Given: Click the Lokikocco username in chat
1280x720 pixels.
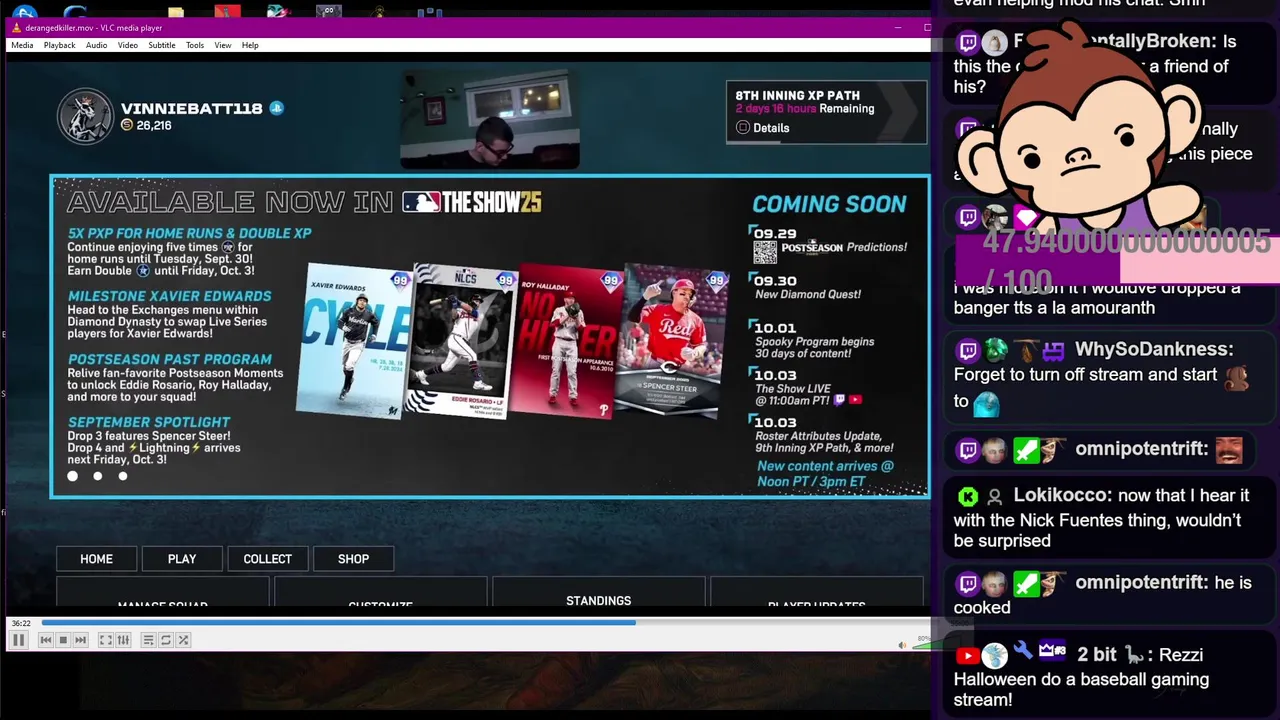Looking at the screenshot, I should pos(1062,495).
